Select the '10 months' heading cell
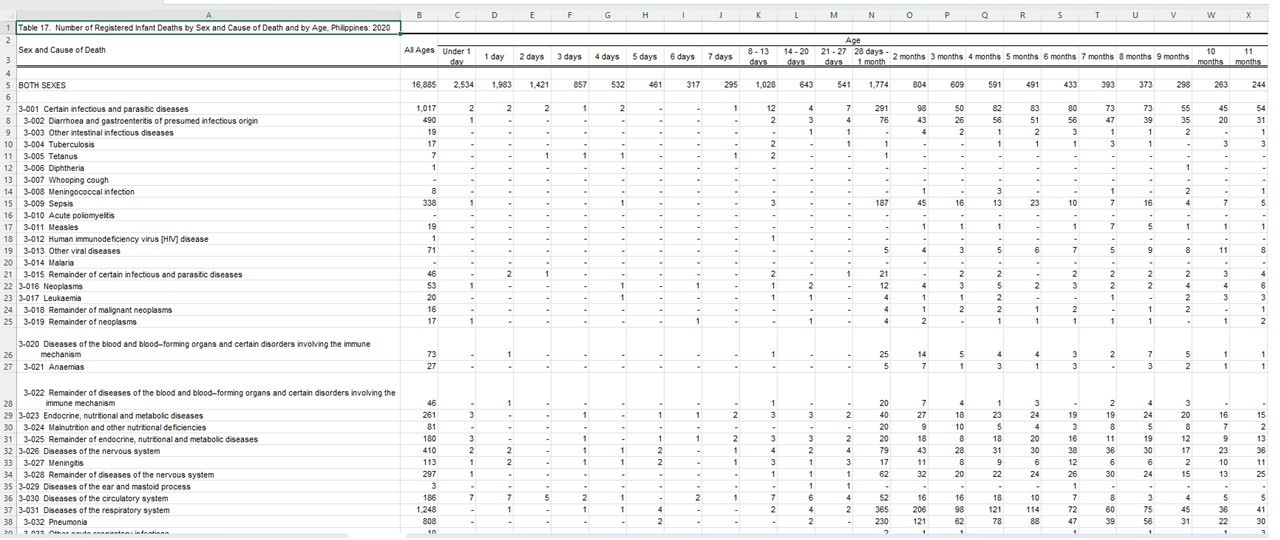1280x540 pixels. click(x=1211, y=55)
